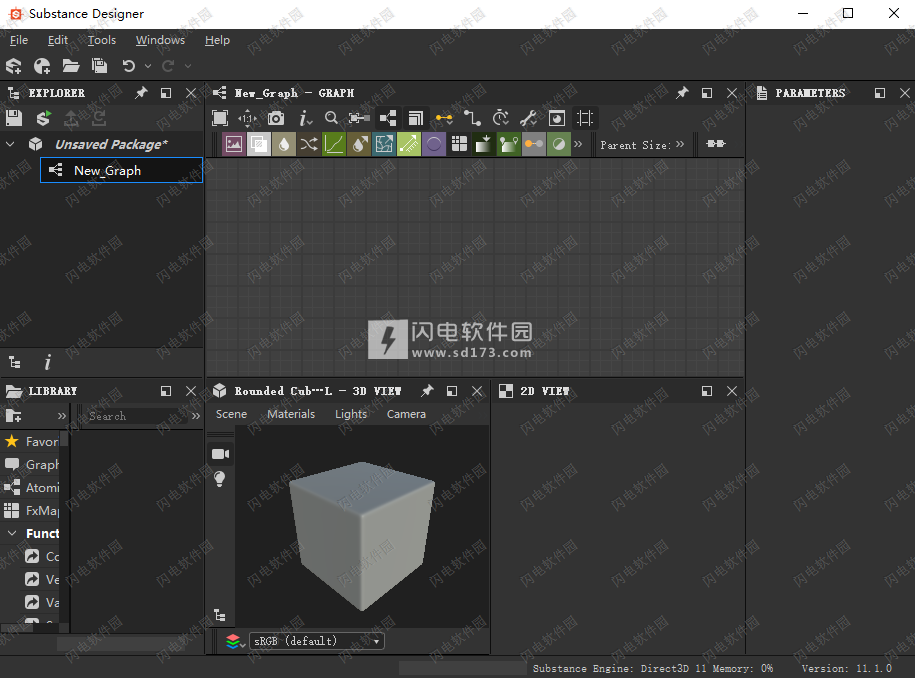Toggle the node view mode icon
915x678 pixels.
point(387,118)
